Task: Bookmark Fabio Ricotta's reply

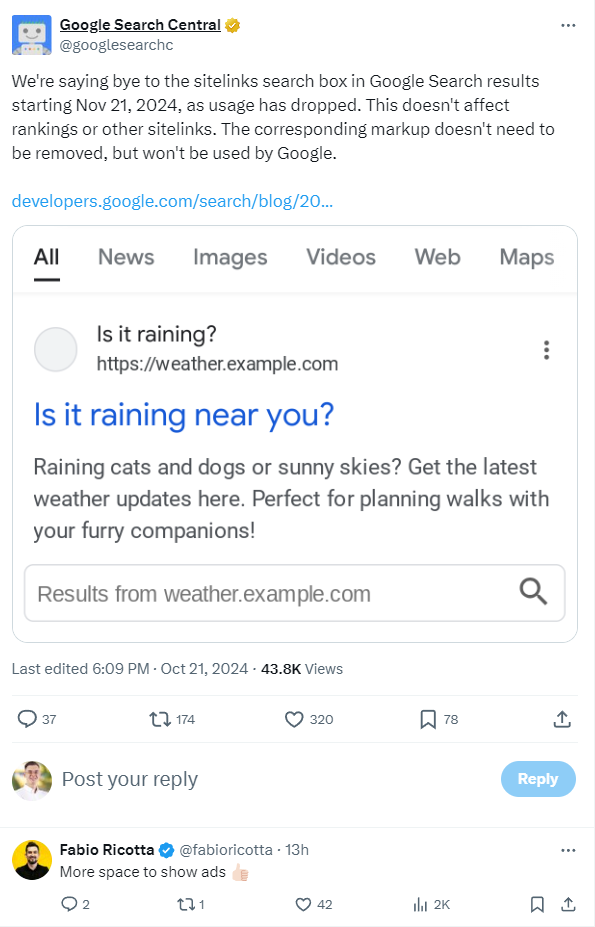Action: [x=537, y=904]
